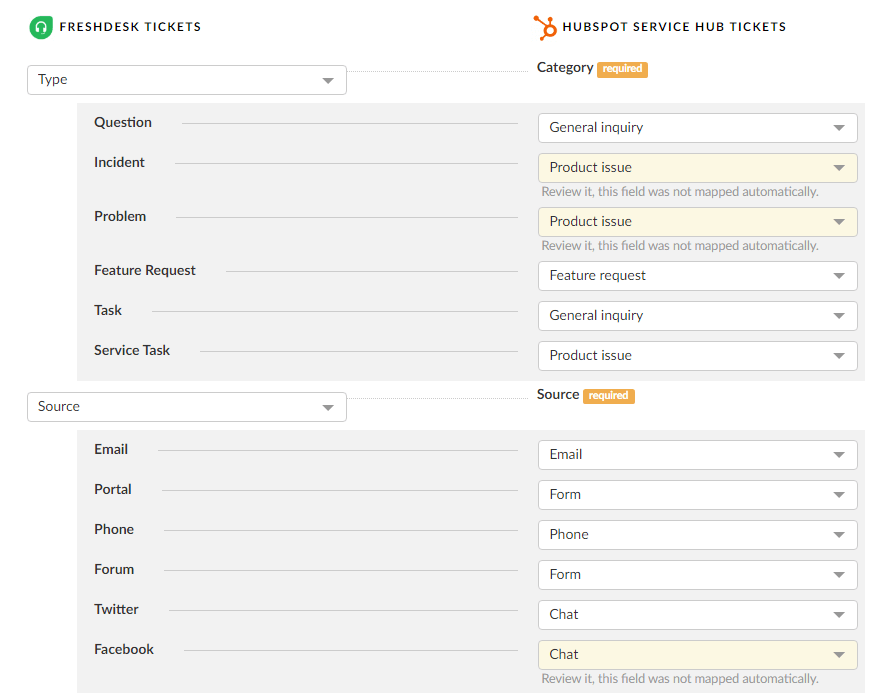The height and width of the screenshot is (693, 891).
Task: Open the Email source mapping dropdown
Action: pos(698,455)
